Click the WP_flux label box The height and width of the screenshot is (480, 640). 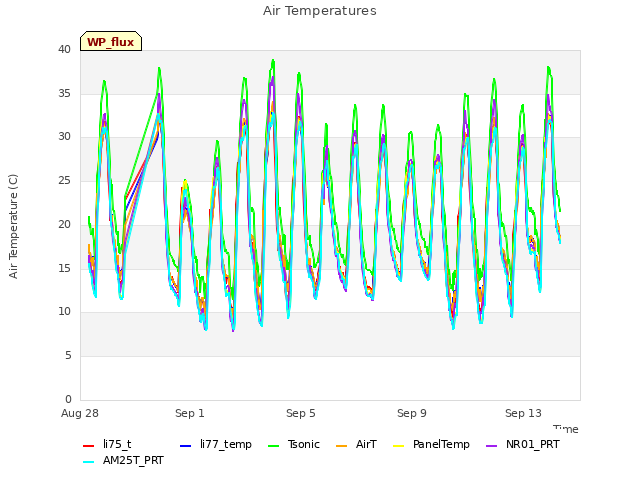tap(111, 41)
